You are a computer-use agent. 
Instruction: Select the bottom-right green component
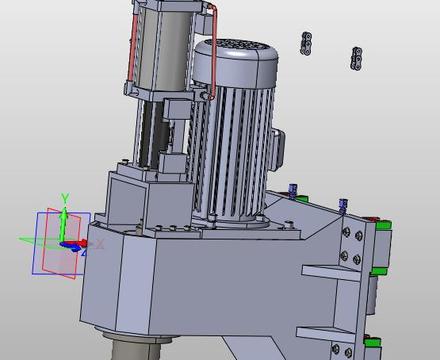[372, 342]
